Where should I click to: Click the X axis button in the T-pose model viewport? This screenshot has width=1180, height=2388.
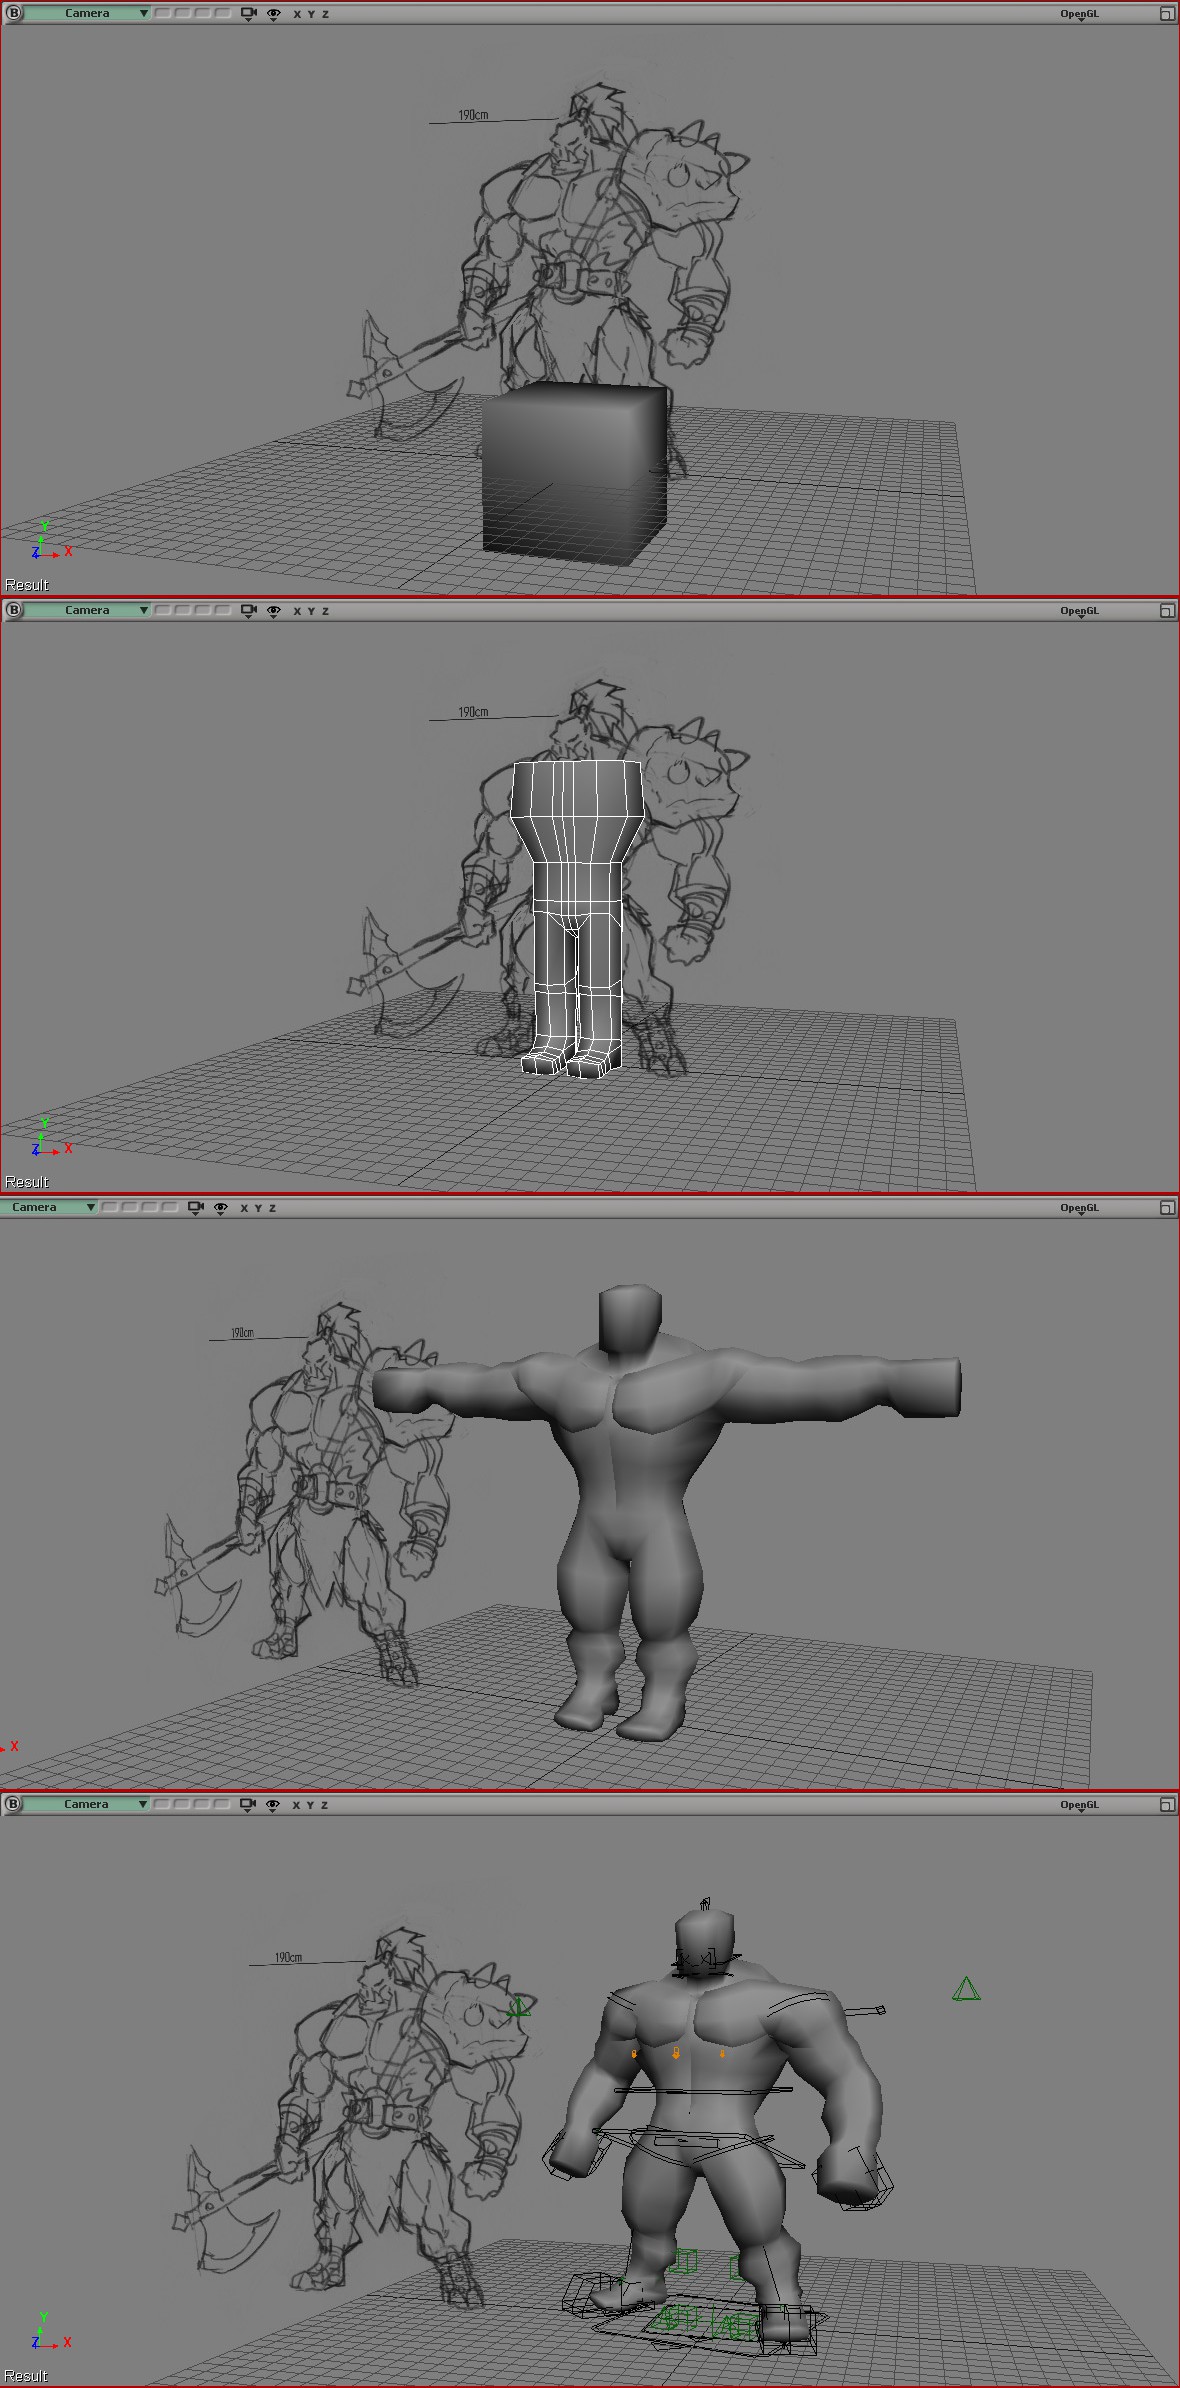click(x=244, y=1208)
